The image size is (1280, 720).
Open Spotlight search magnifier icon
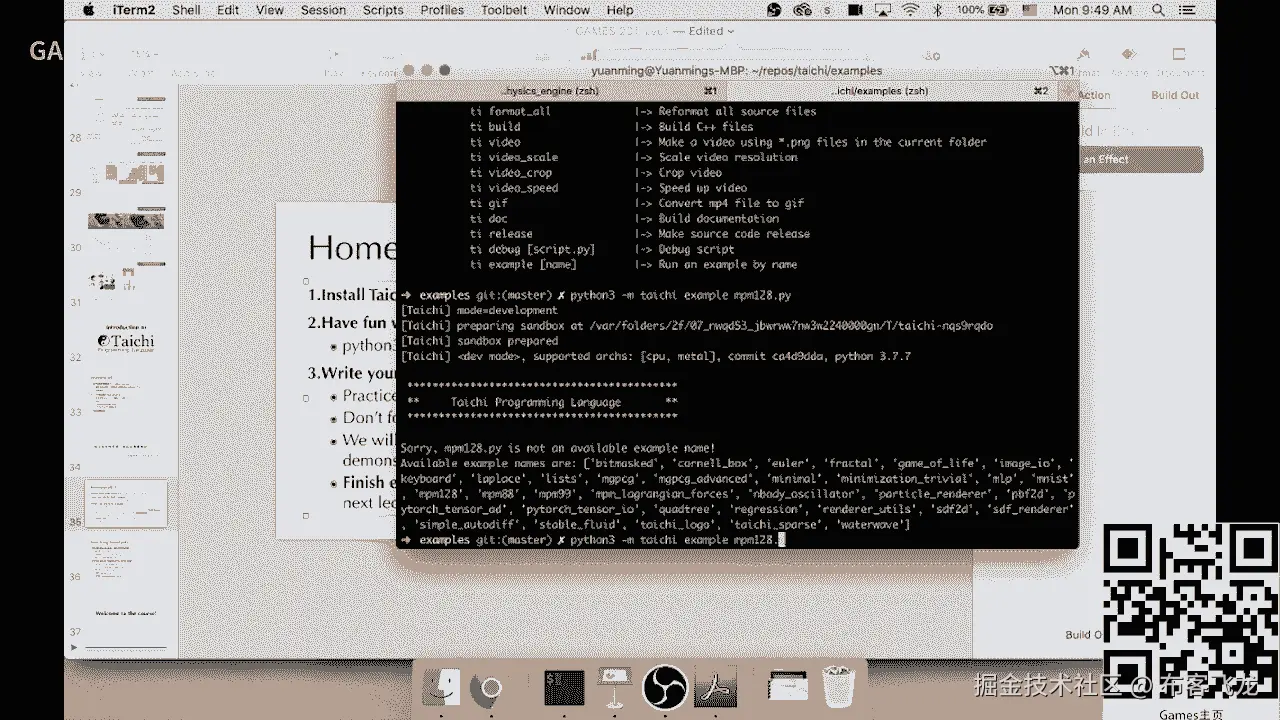pyautogui.click(x=1159, y=10)
